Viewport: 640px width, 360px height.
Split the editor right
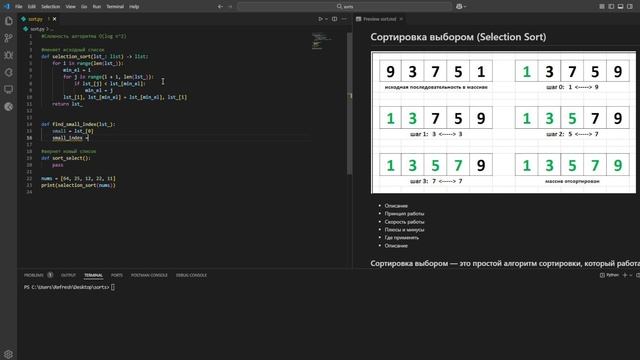334,19
